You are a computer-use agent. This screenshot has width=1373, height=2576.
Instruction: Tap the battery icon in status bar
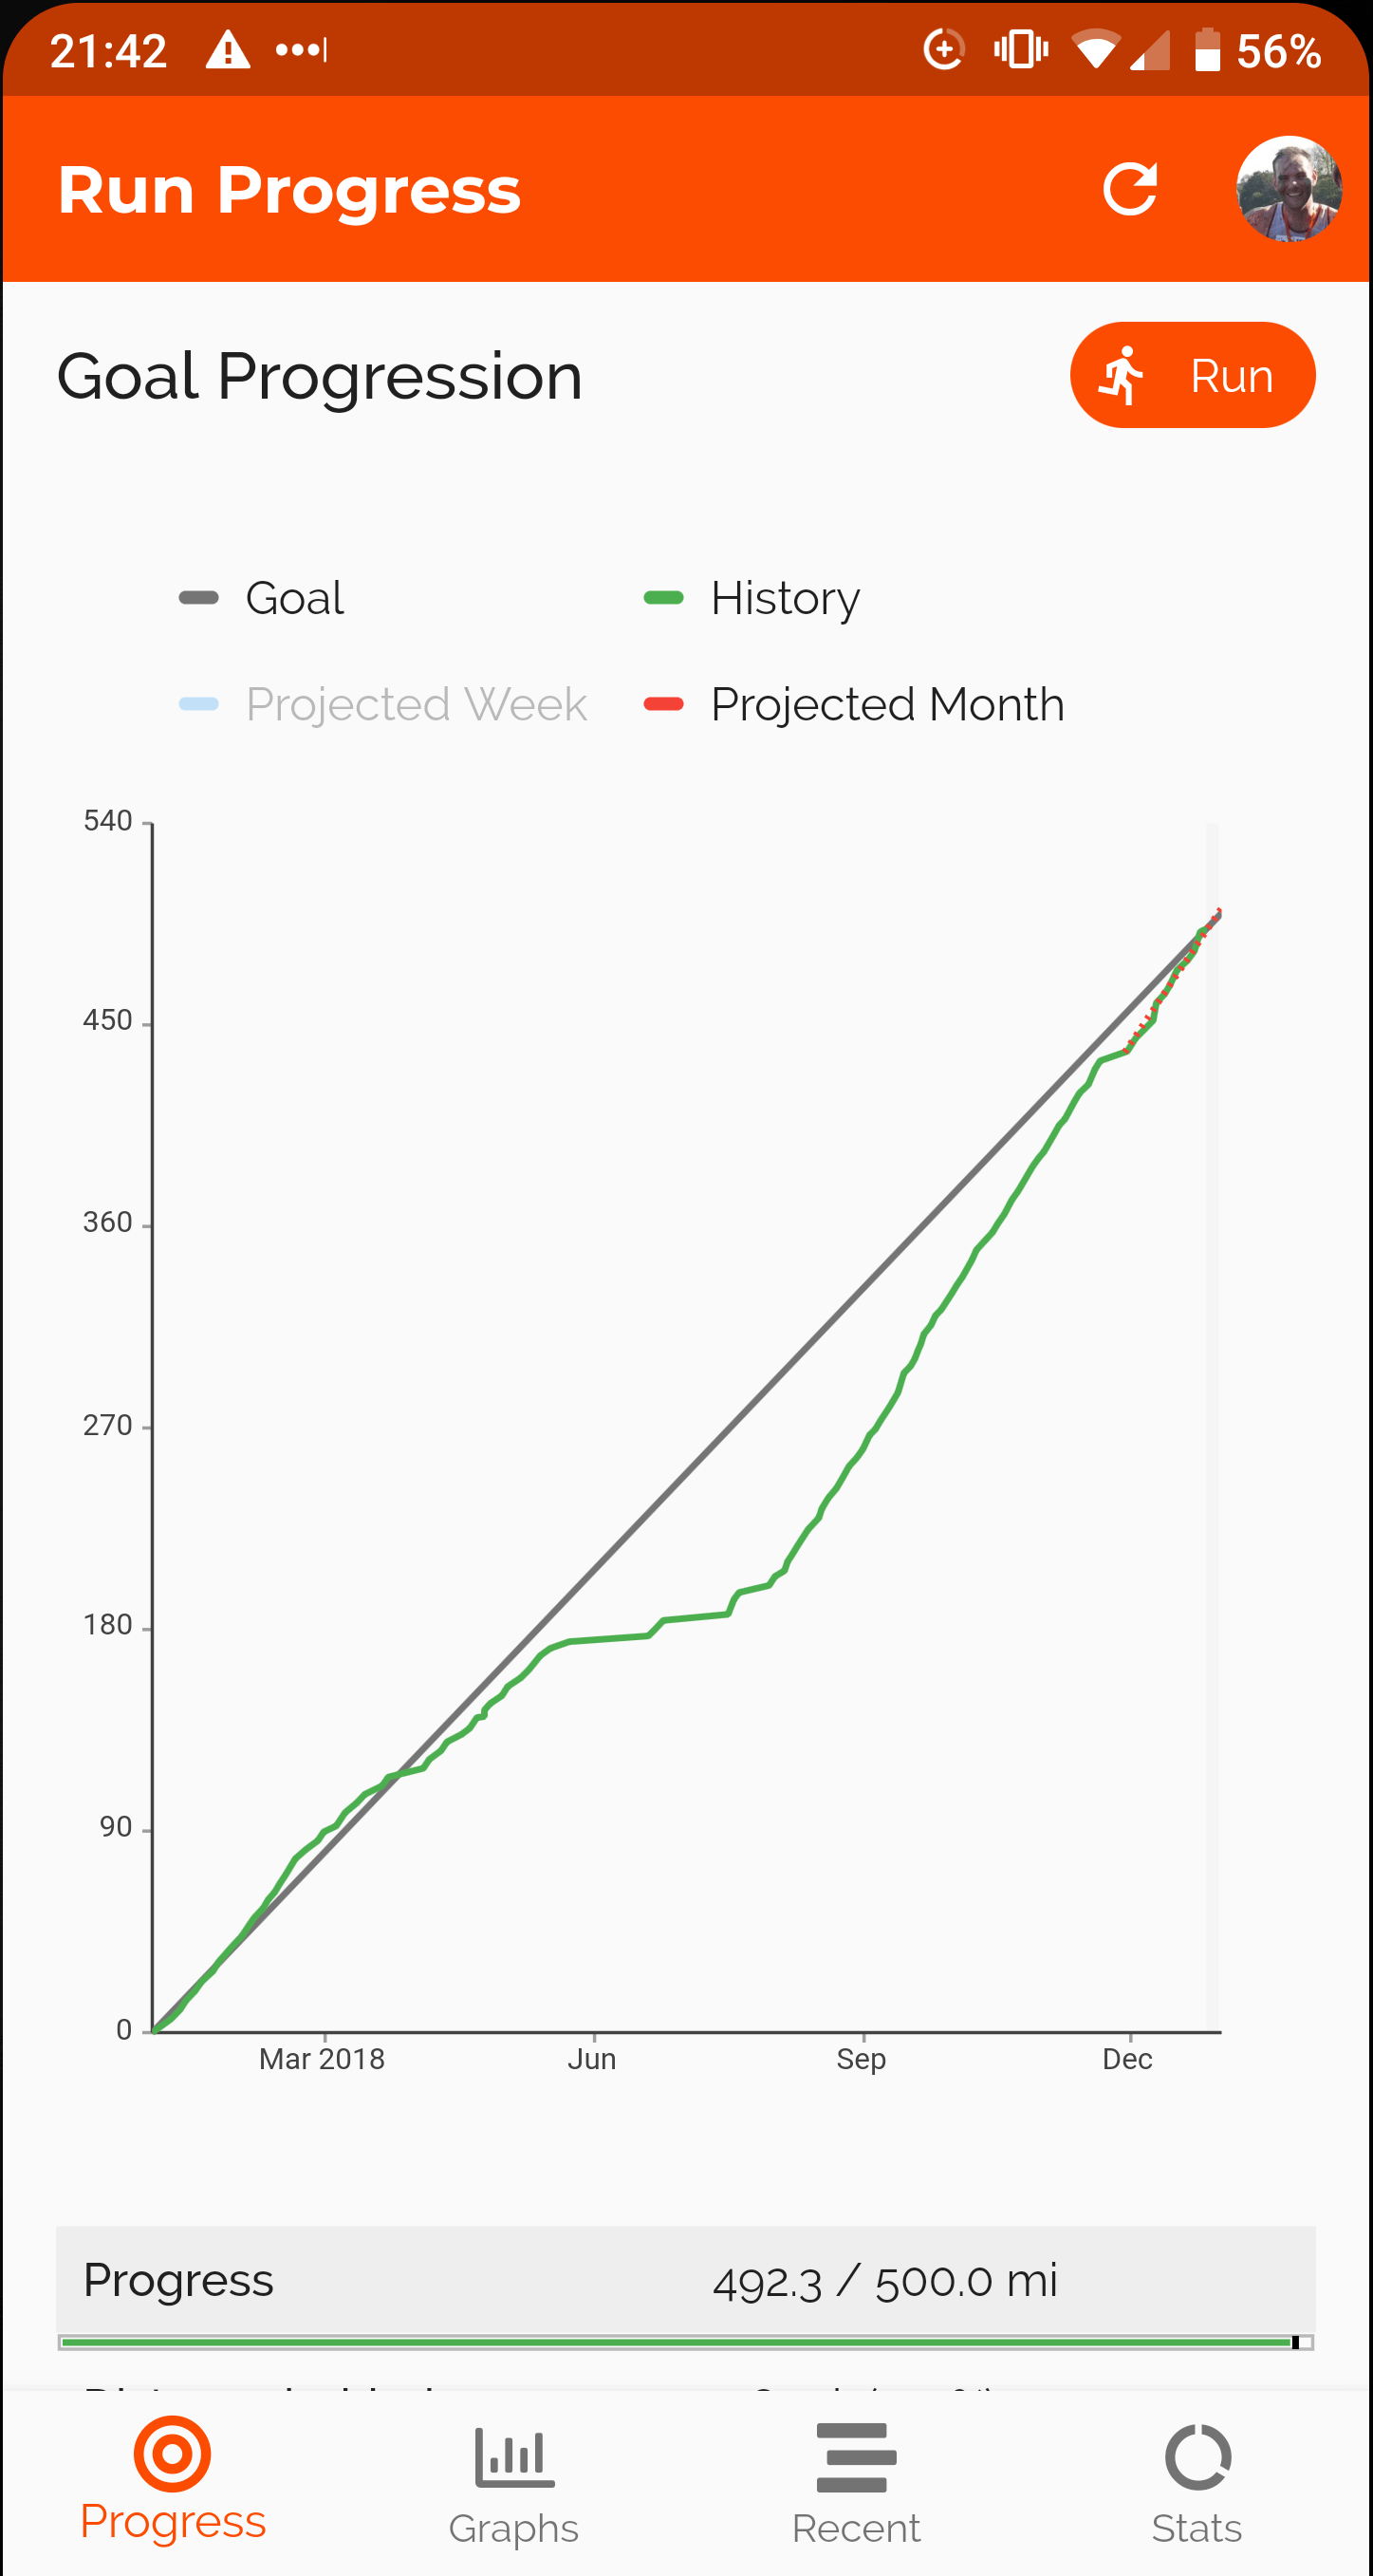[x=1207, y=50]
